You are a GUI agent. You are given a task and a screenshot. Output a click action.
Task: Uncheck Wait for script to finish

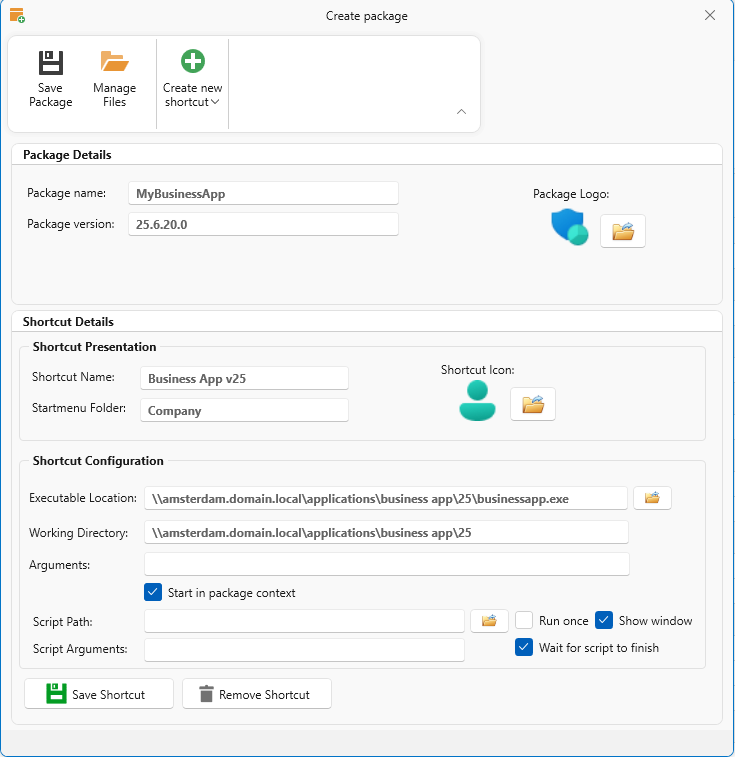coord(524,647)
